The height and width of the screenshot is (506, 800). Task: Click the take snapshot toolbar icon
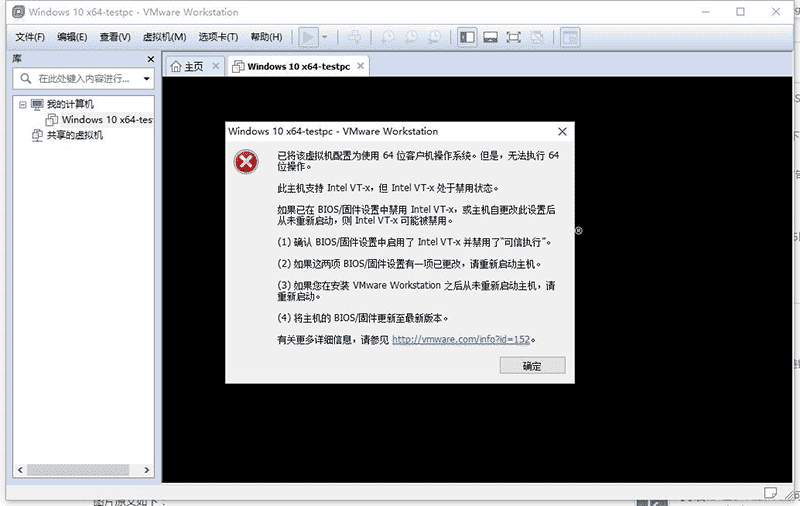click(x=388, y=37)
